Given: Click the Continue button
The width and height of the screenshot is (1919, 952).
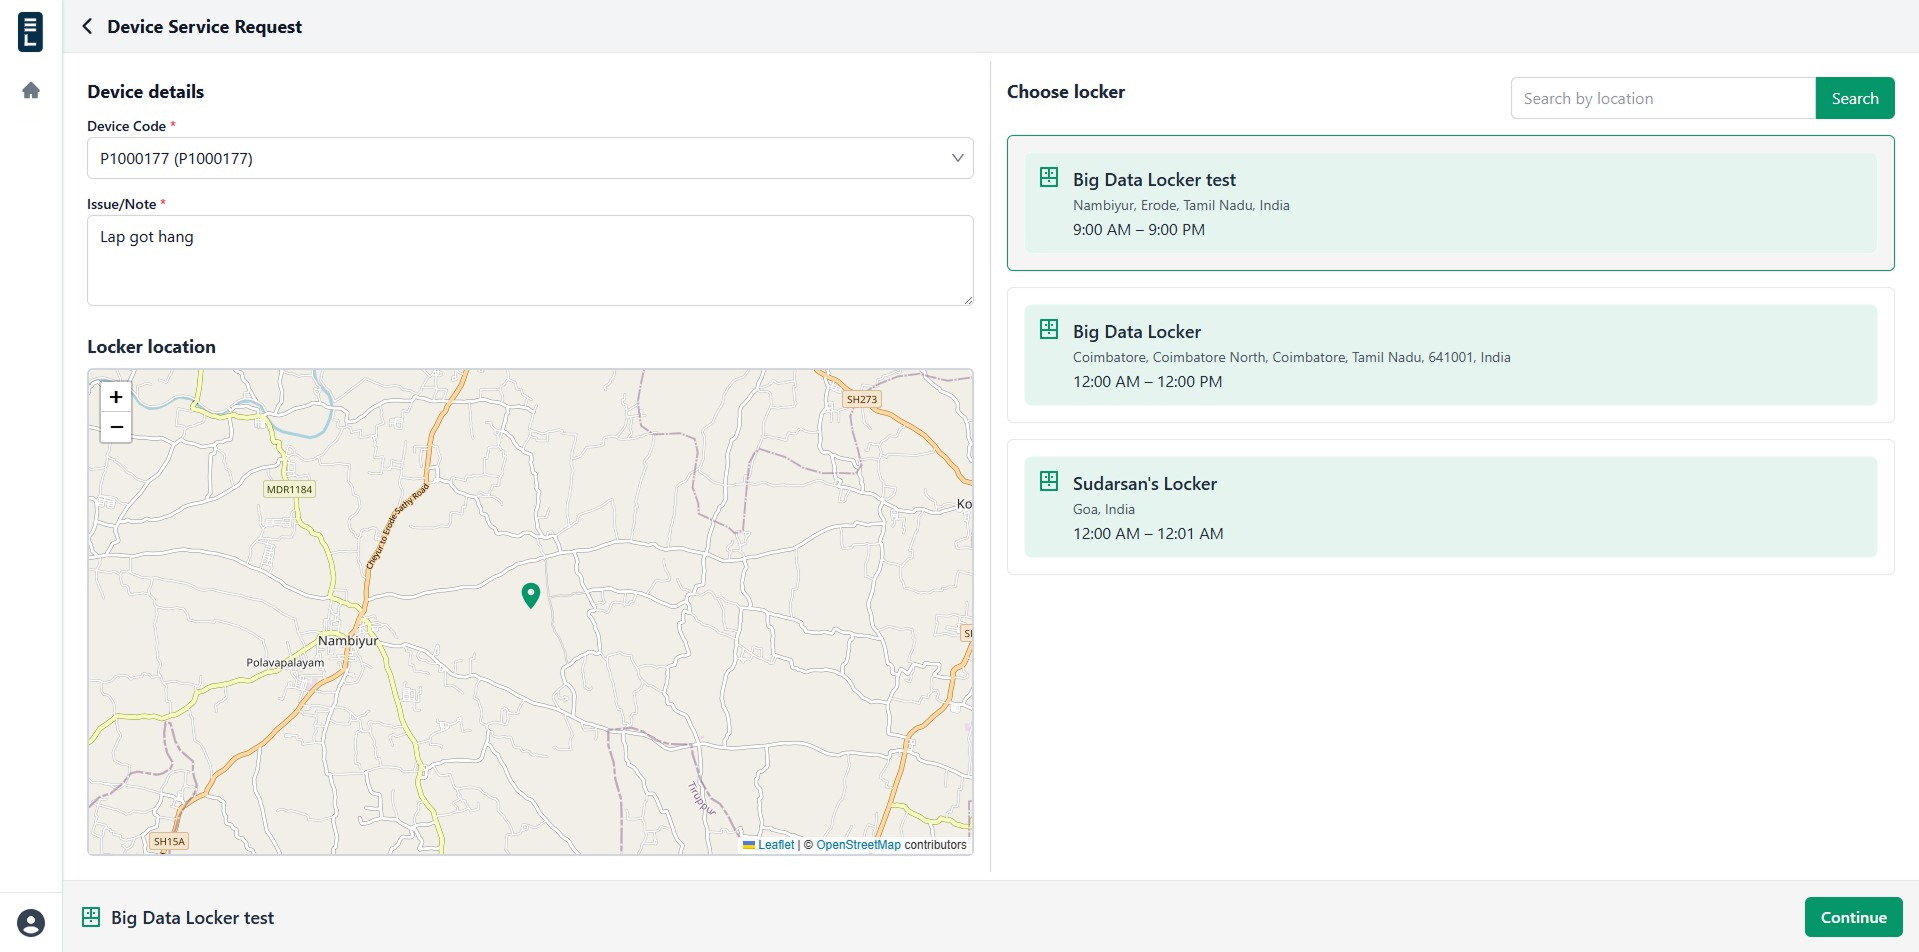Looking at the screenshot, I should coord(1853,917).
